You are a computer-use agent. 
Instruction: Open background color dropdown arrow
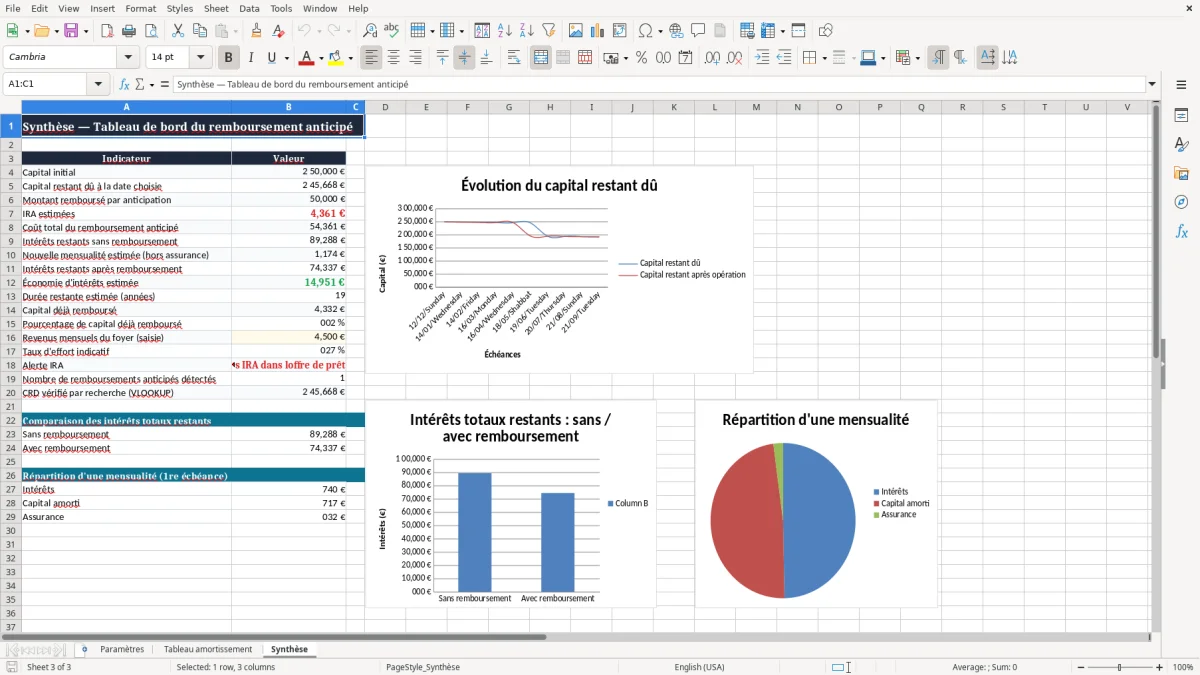tap(350, 58)
